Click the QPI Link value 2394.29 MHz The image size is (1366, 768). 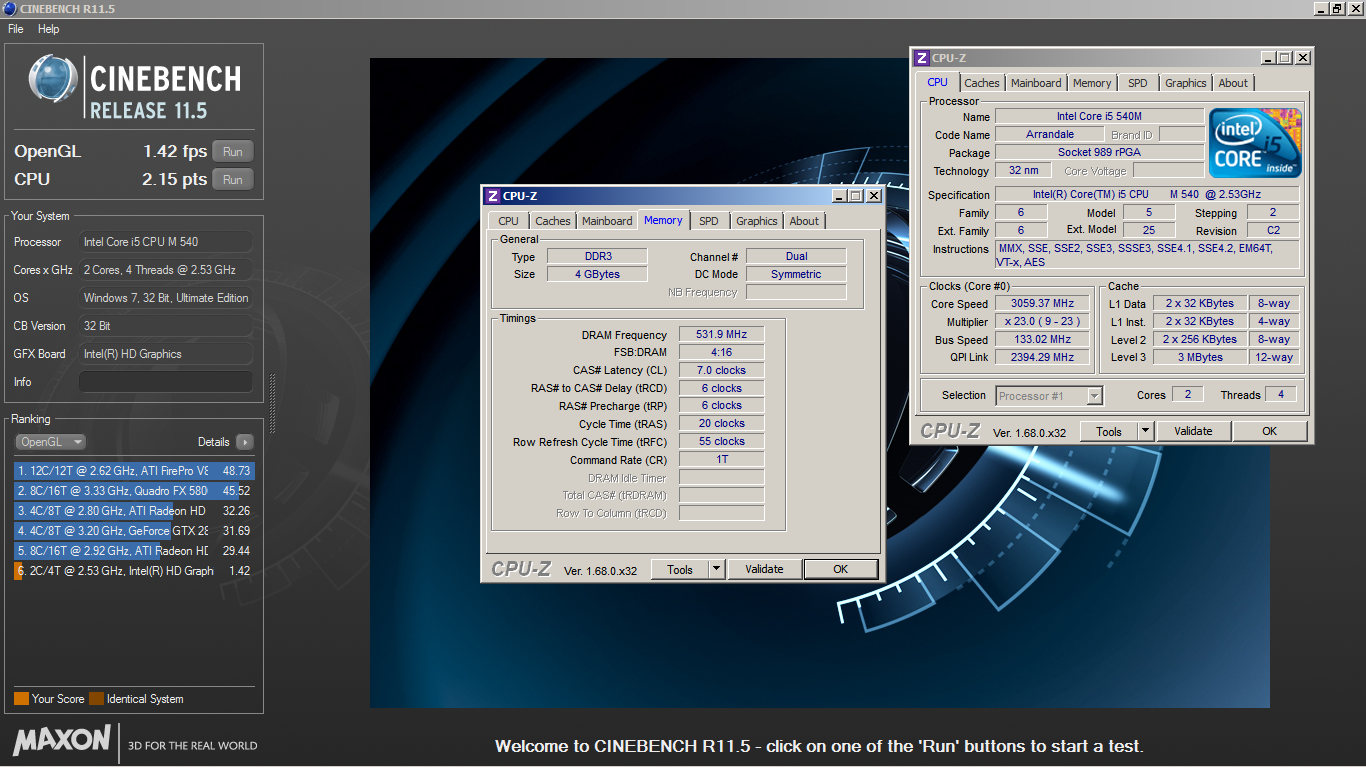click(x=1044, y=357)
